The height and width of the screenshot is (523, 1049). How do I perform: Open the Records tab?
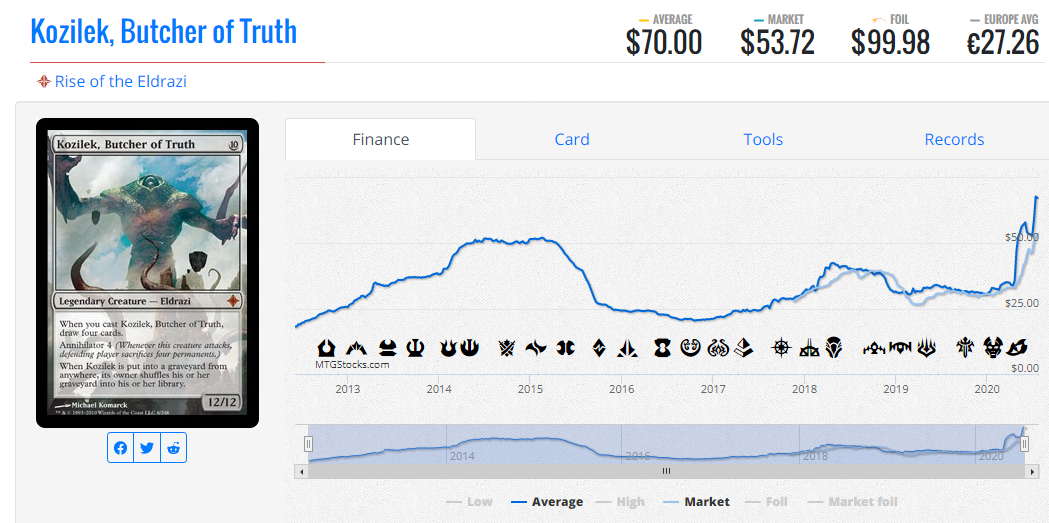(954, 139)
